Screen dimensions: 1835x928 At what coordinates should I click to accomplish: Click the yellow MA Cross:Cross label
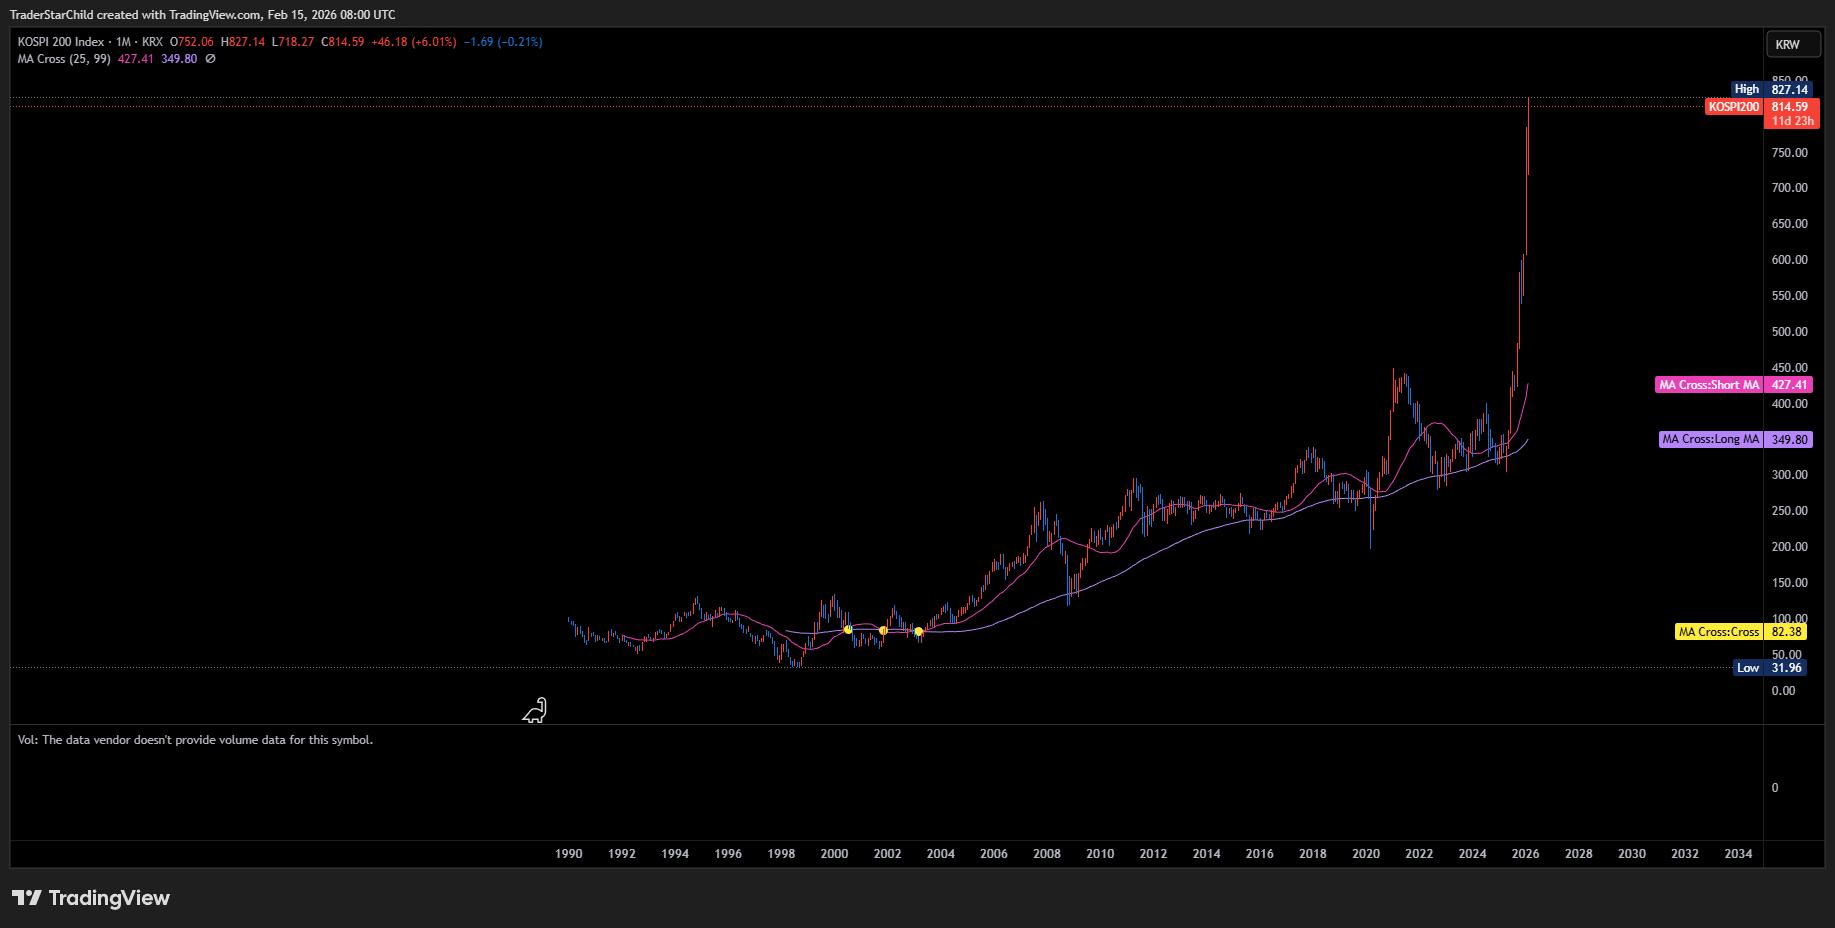coord(1718,632)
